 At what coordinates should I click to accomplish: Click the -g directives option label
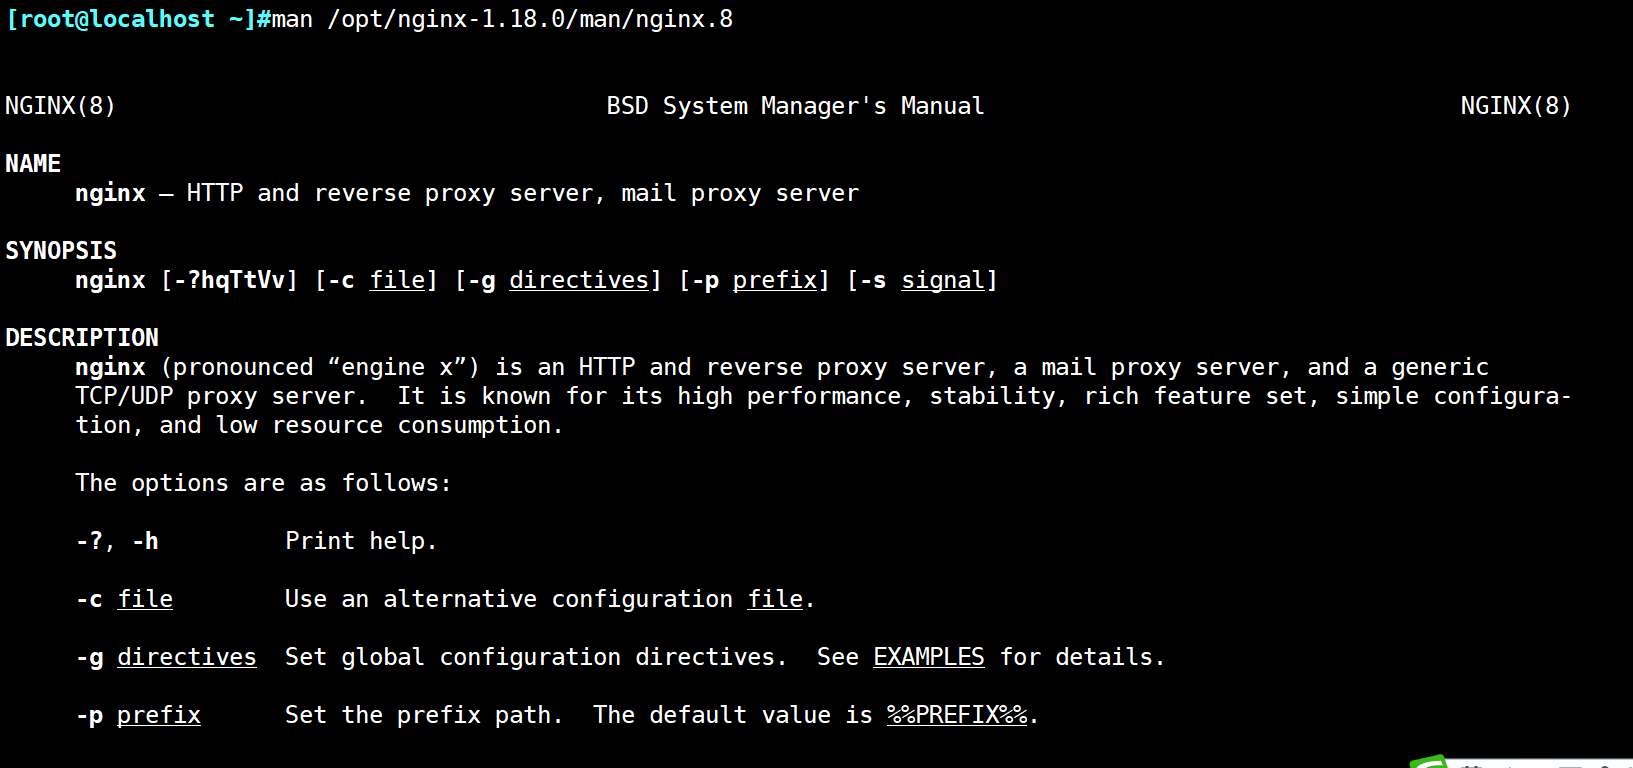[166, 657]
